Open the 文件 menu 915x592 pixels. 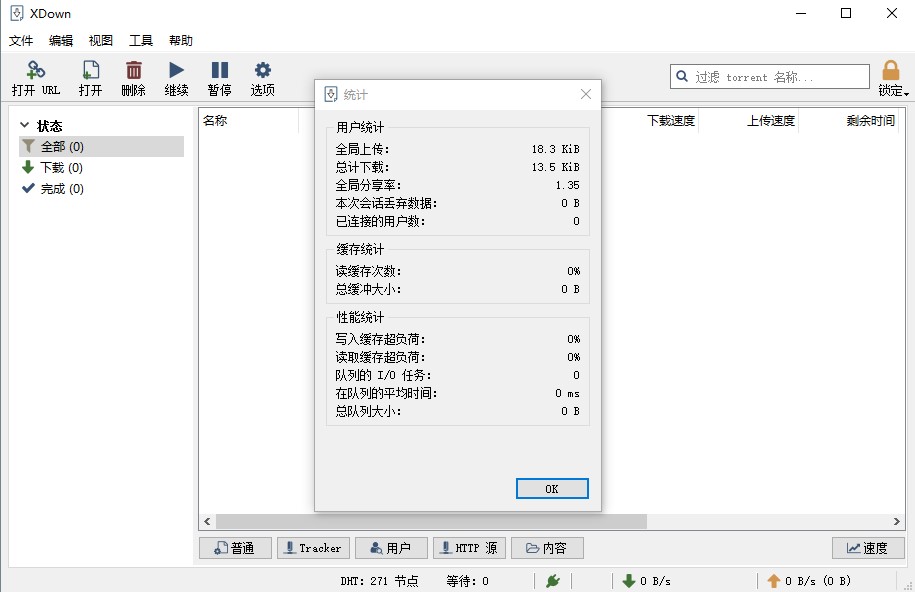click(21, 40)
